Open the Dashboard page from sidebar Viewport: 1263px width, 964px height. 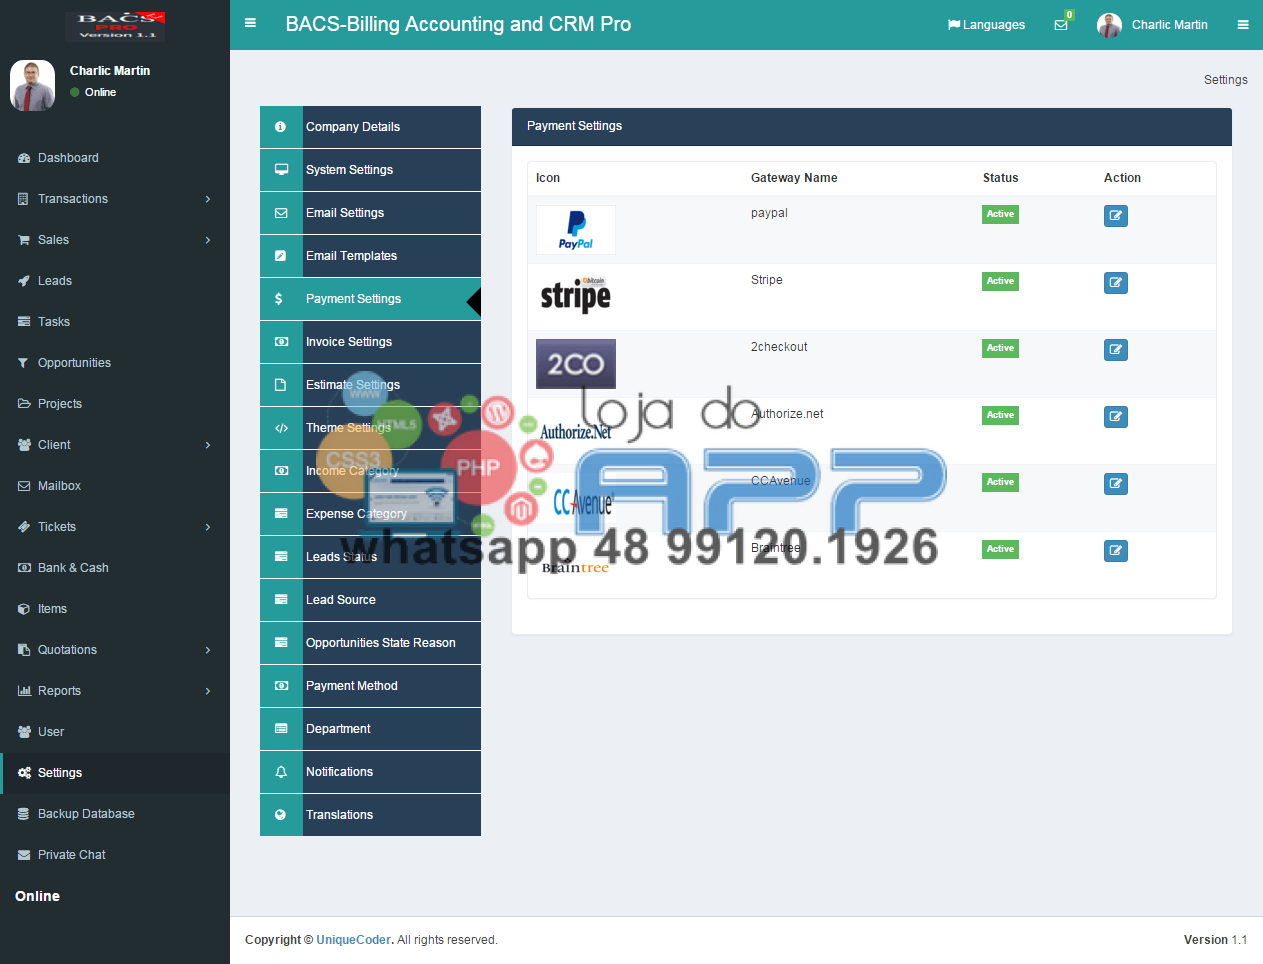point(68,158)
